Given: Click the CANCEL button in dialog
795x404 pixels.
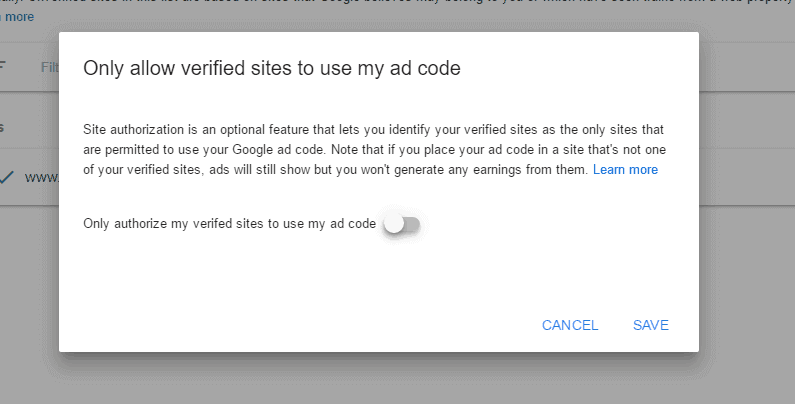Looking at the screenshot, I should point(570,325).
